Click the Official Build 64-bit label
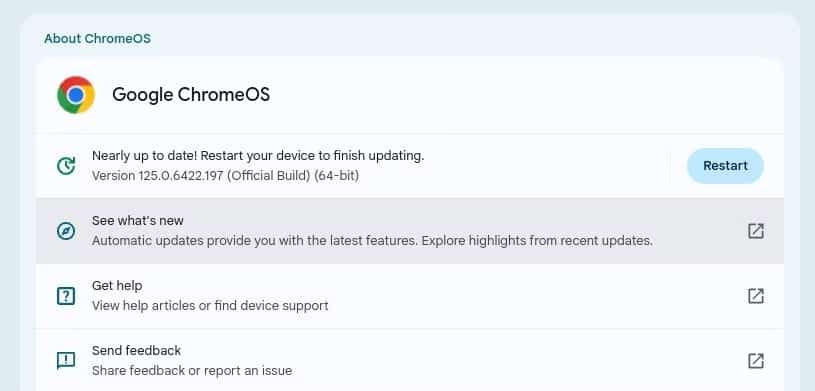The image size is (815, 391). [x=294, y=176]
